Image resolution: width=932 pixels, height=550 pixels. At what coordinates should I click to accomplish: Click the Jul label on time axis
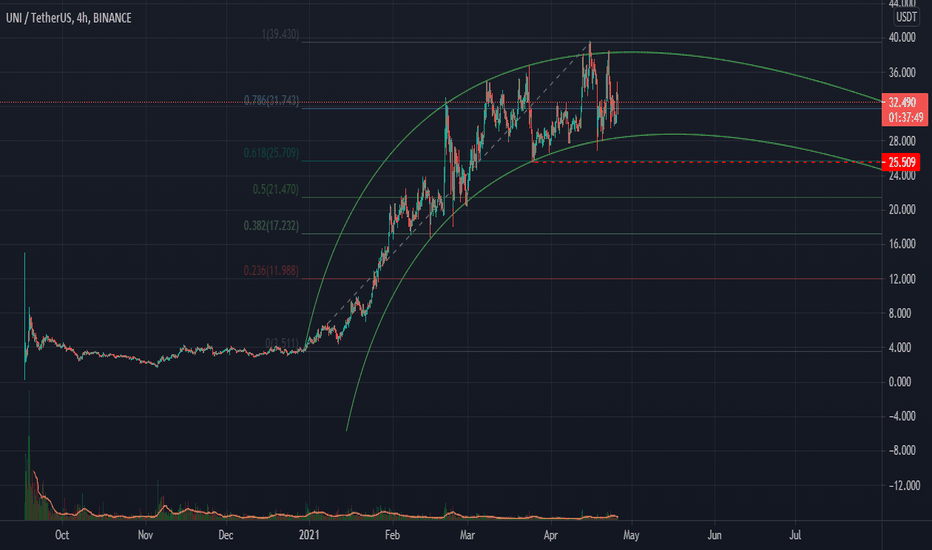pyautogui.click(x=795, y=535)
